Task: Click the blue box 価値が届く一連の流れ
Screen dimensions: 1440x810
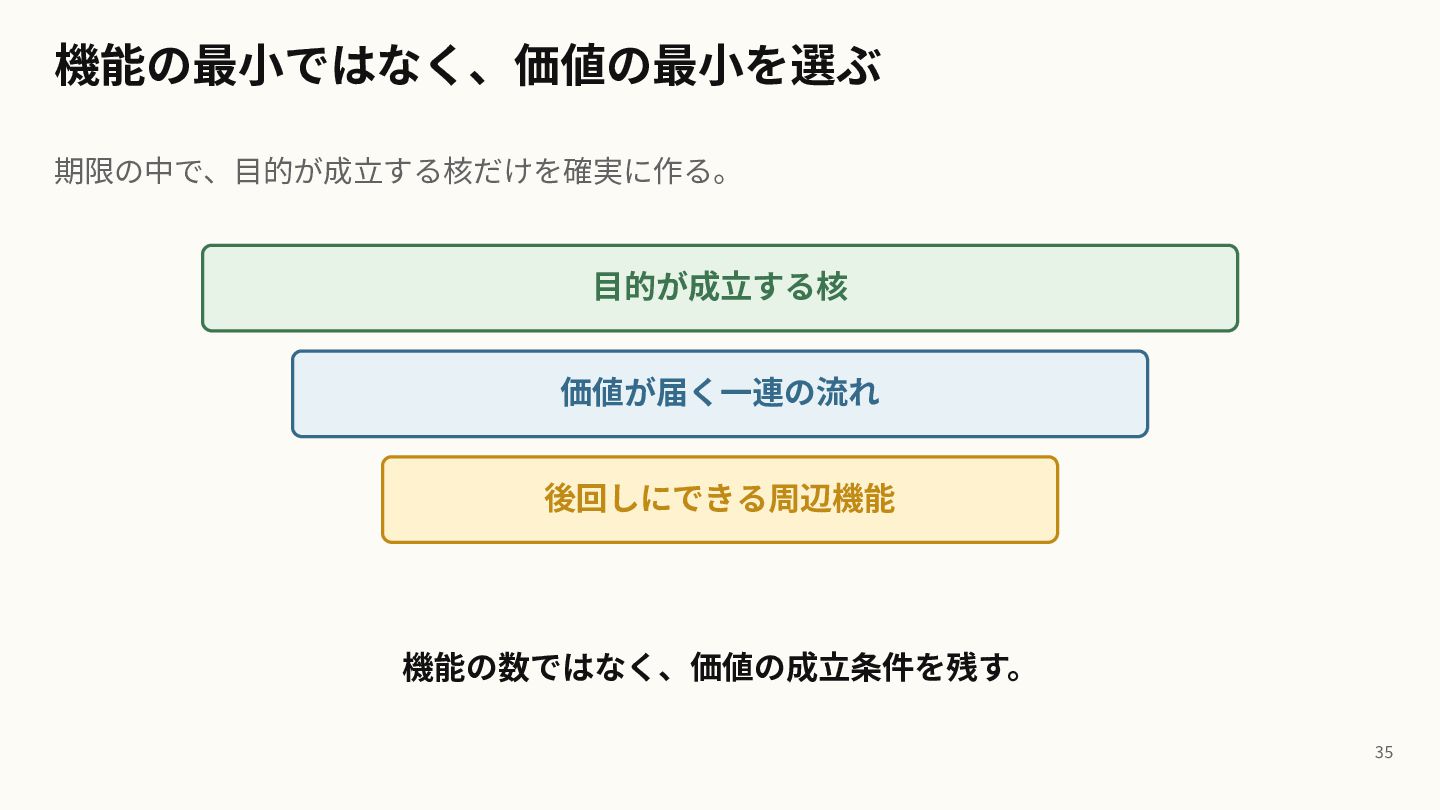Action: click(x=720, y=393)
